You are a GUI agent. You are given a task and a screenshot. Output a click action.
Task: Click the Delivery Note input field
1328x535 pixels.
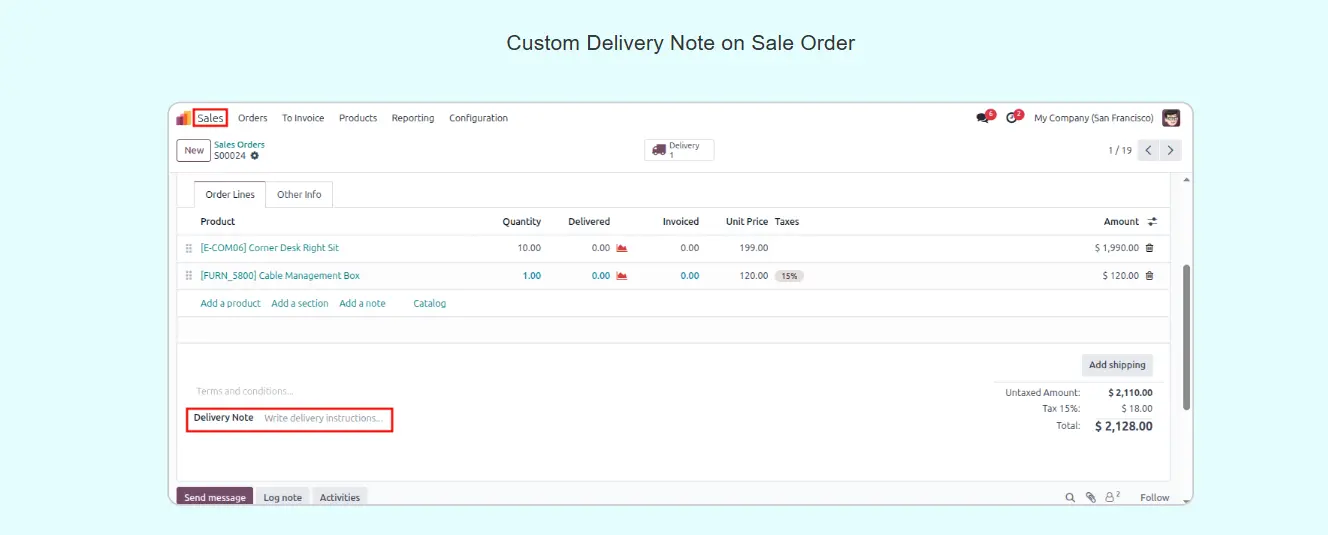coord(322,418)
